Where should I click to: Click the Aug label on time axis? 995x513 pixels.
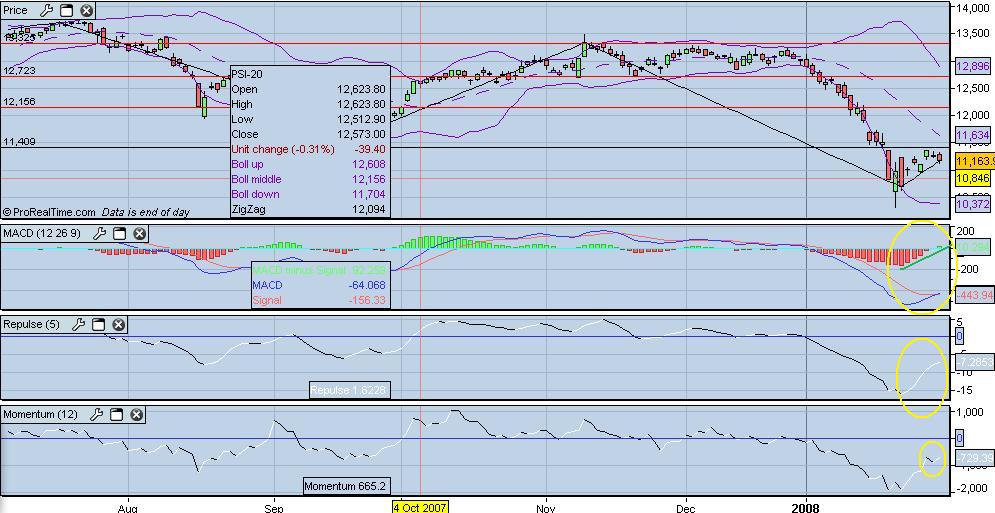(128, 508)
